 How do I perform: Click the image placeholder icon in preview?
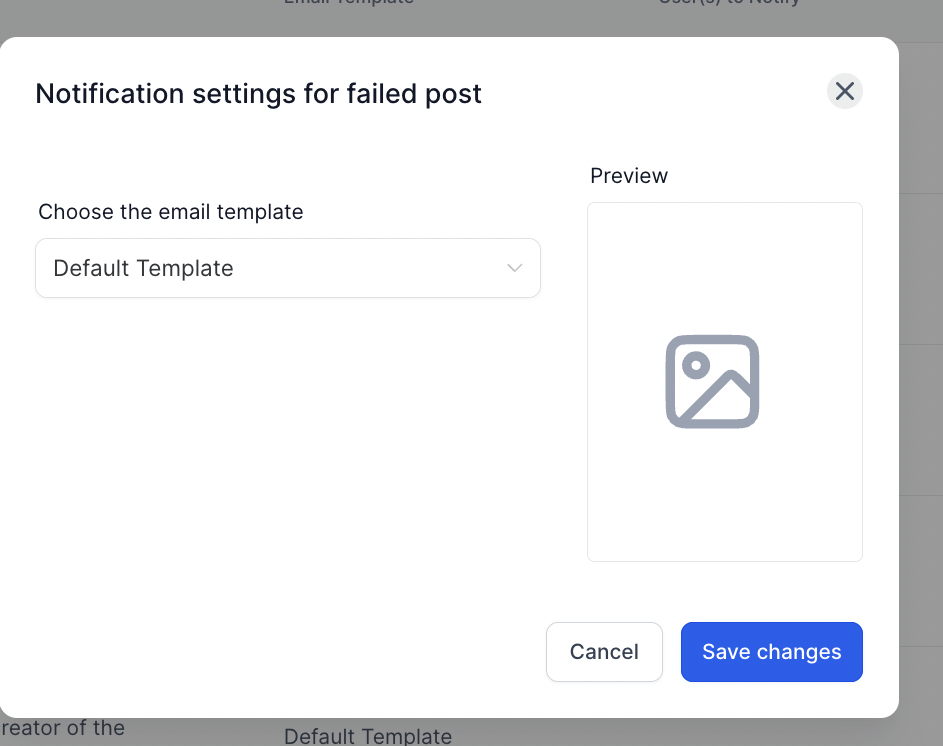(712, 381)
